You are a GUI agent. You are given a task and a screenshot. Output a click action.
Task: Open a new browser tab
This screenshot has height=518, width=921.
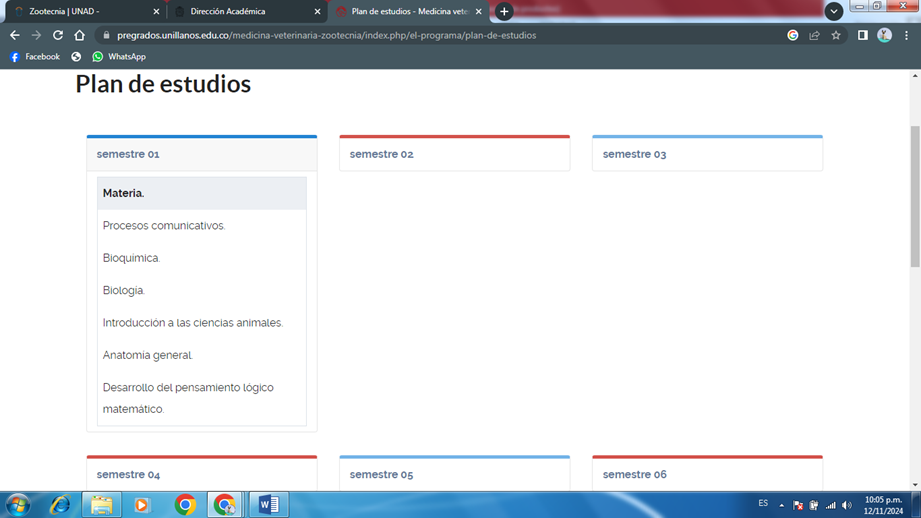point(504,12)
